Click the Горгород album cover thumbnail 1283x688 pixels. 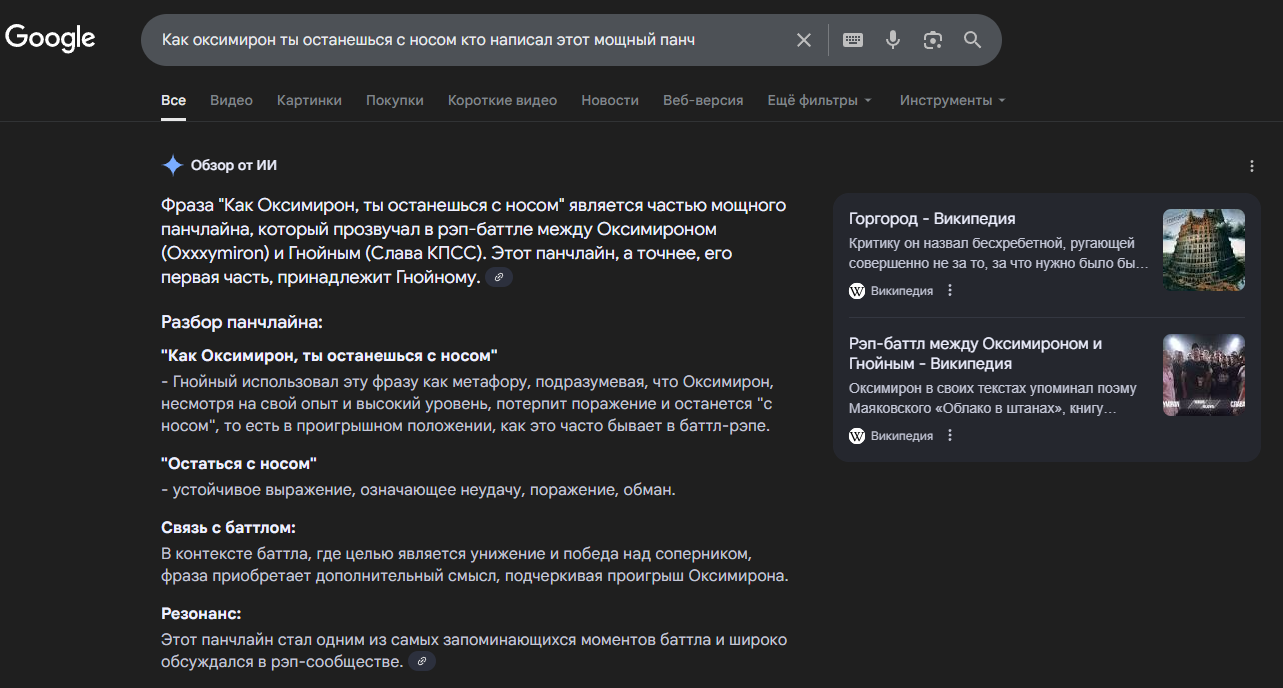1203,250
